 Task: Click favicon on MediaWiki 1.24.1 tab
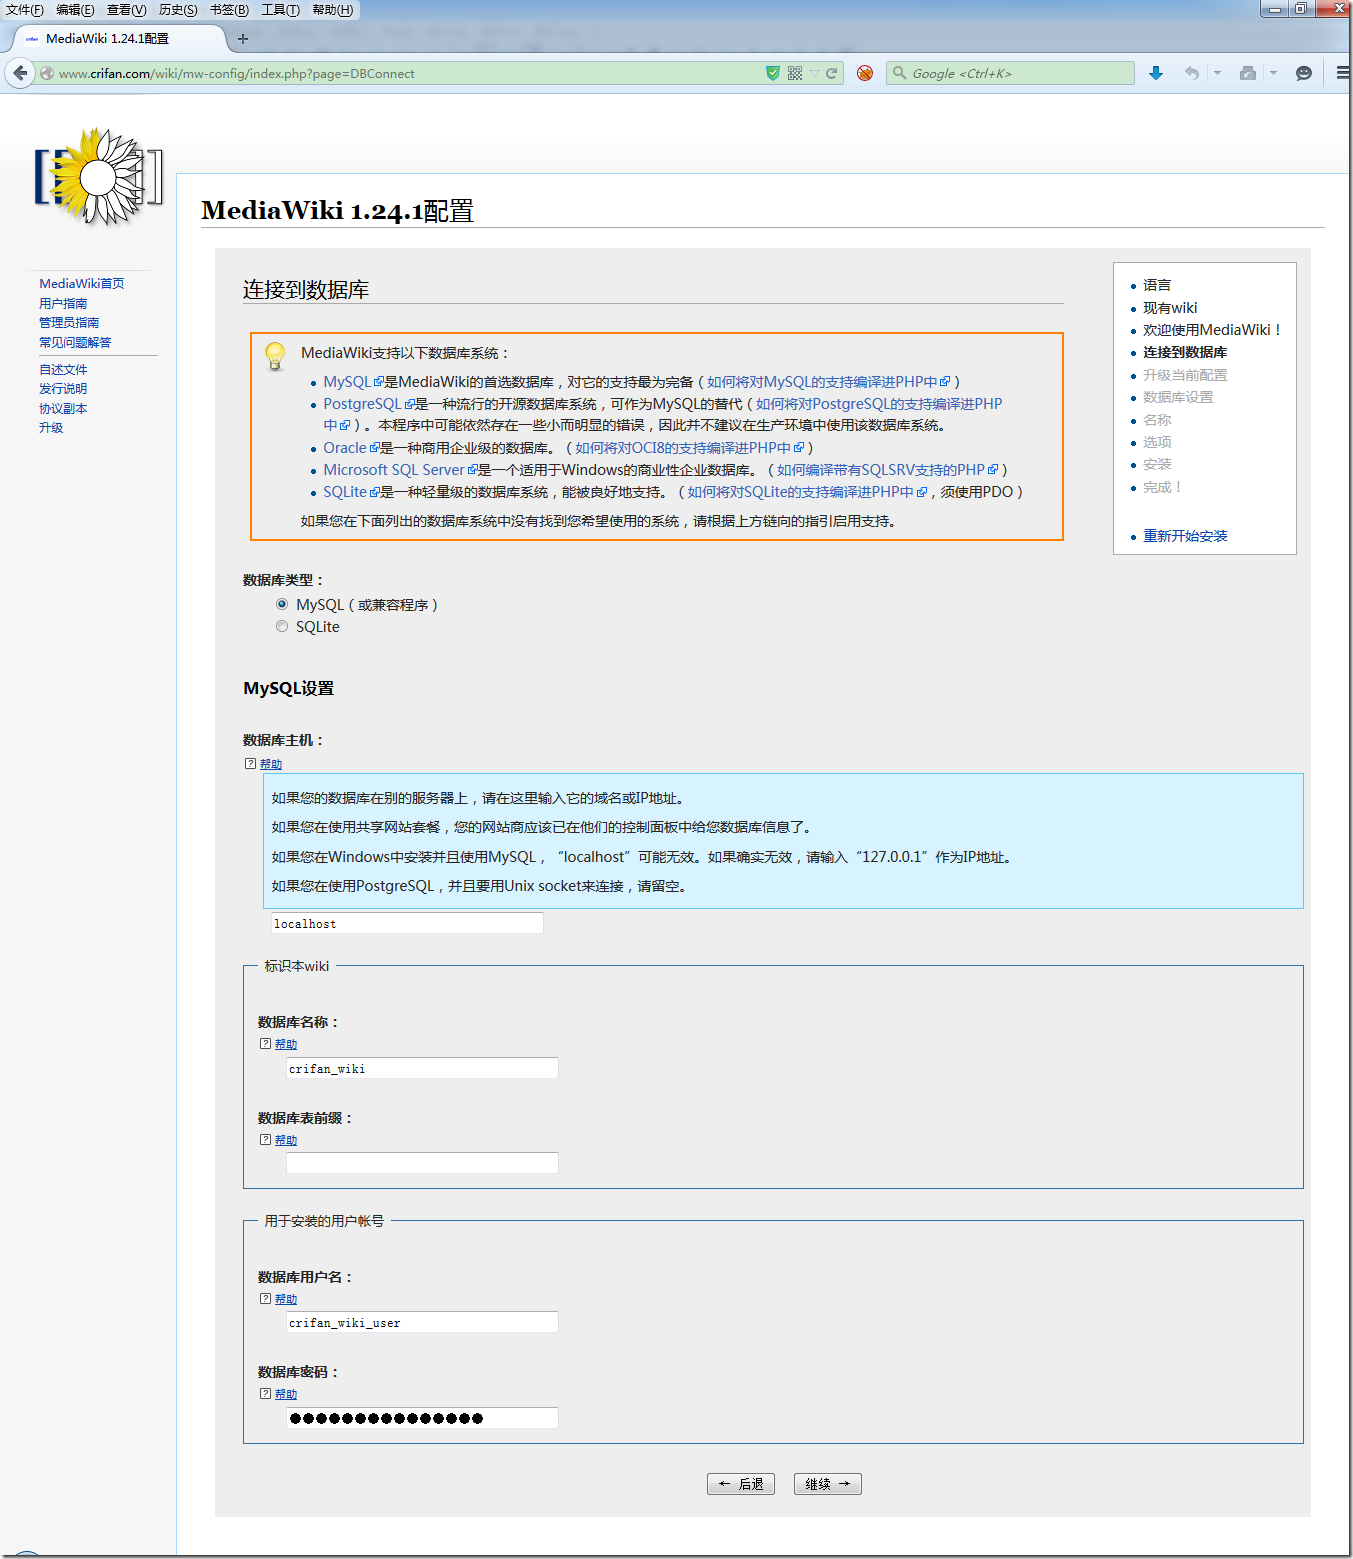pos(32,39)
